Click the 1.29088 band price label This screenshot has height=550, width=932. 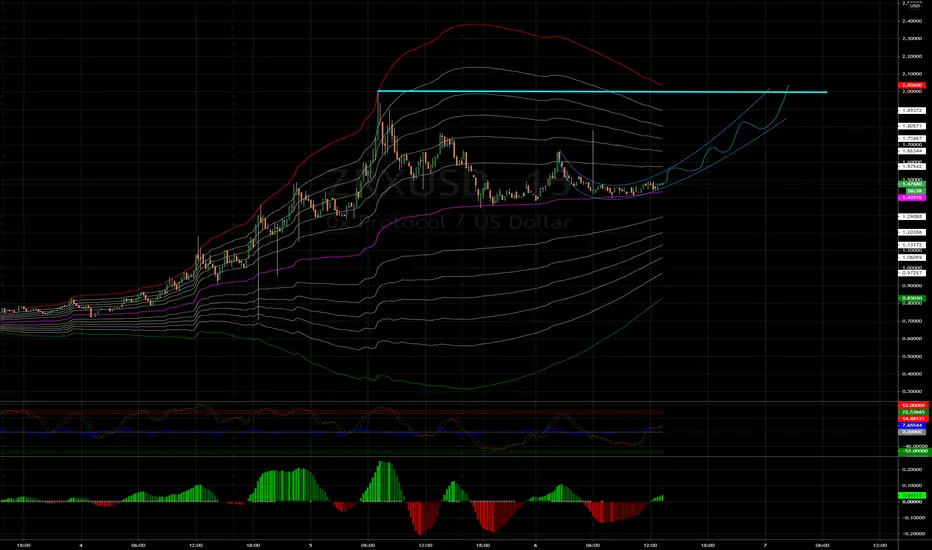pyautogui.click(x=912, y=216)
